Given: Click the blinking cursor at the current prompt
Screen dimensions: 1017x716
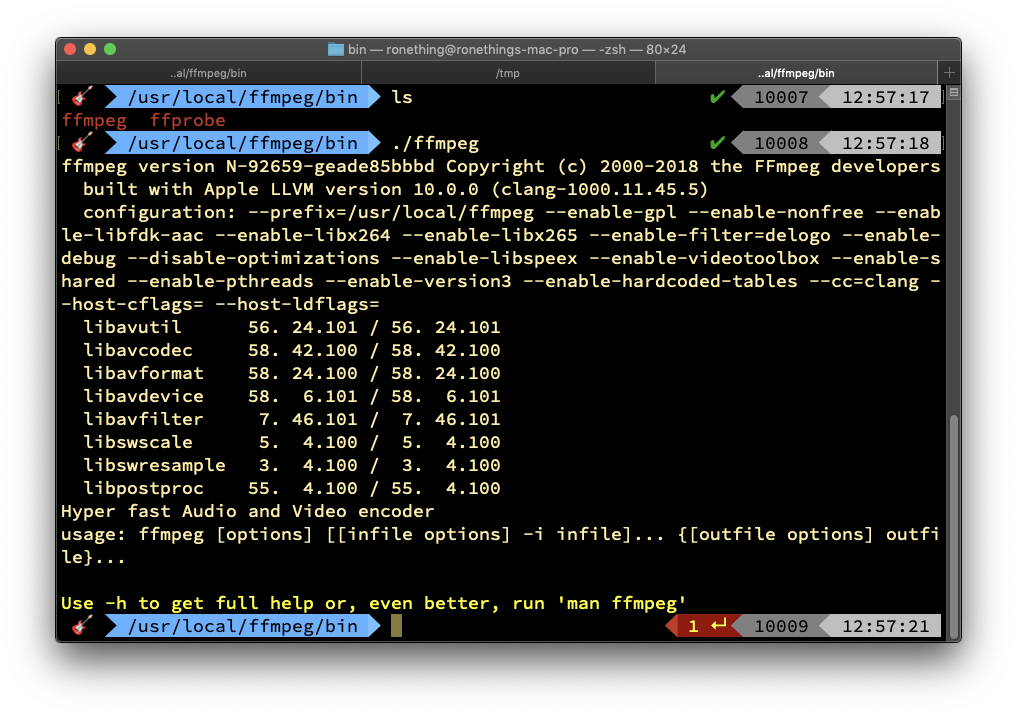Looking at the screenshot, I should pos(396,626).
